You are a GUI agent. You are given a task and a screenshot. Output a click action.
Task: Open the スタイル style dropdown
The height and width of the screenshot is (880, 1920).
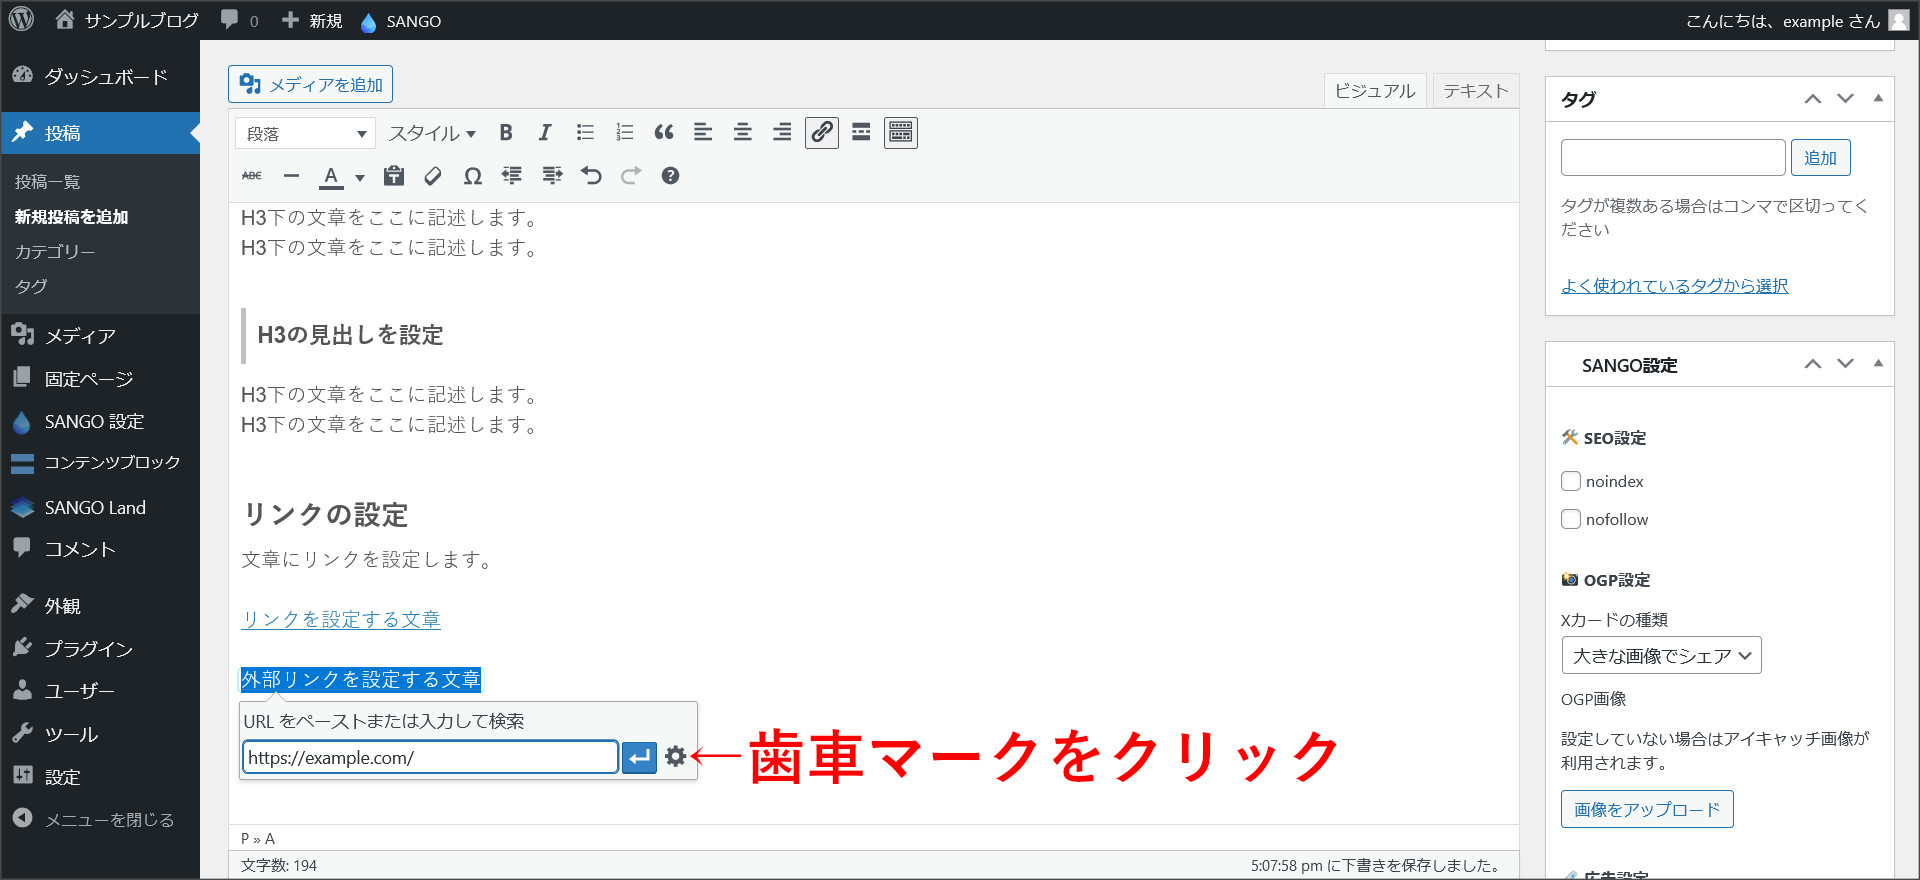pos(432,134)
